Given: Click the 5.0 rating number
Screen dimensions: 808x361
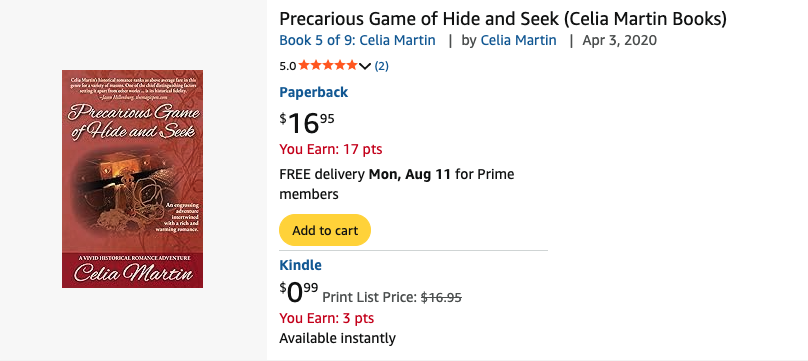Looking at the screenshot, I should pos(288,66).
